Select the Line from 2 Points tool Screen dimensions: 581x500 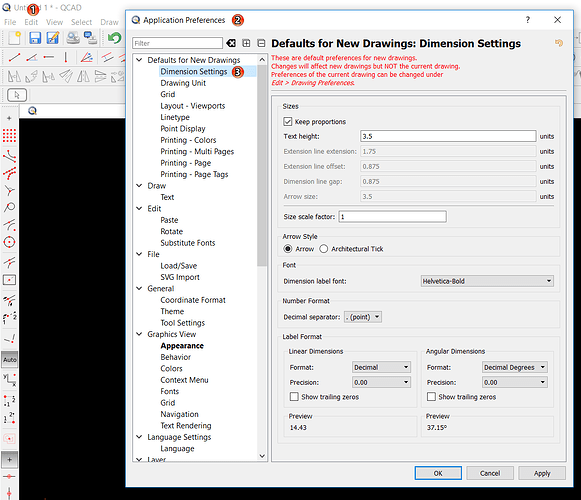tap(14, 57)
